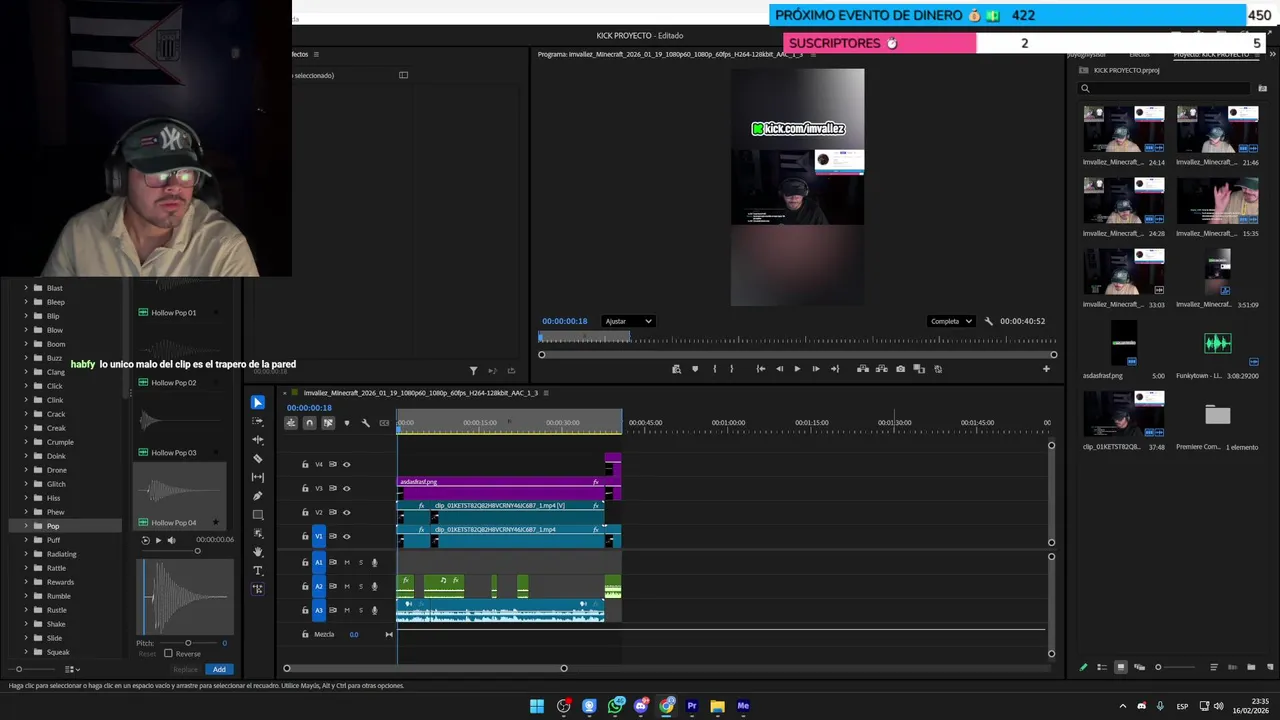This screenshot has height=720, width=1280.
Task: Click the filter funnel icon in effects panel
Action: click(x=473, y=371)
